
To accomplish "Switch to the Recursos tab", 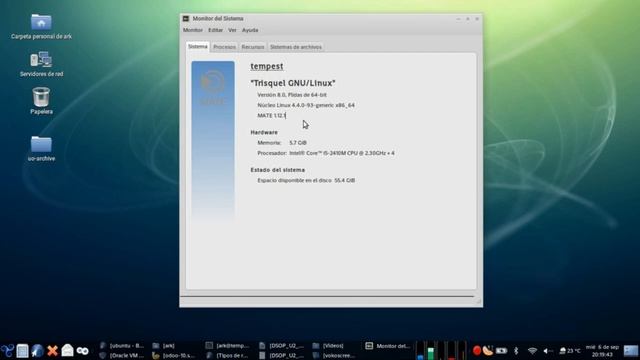I will (253, 47).
